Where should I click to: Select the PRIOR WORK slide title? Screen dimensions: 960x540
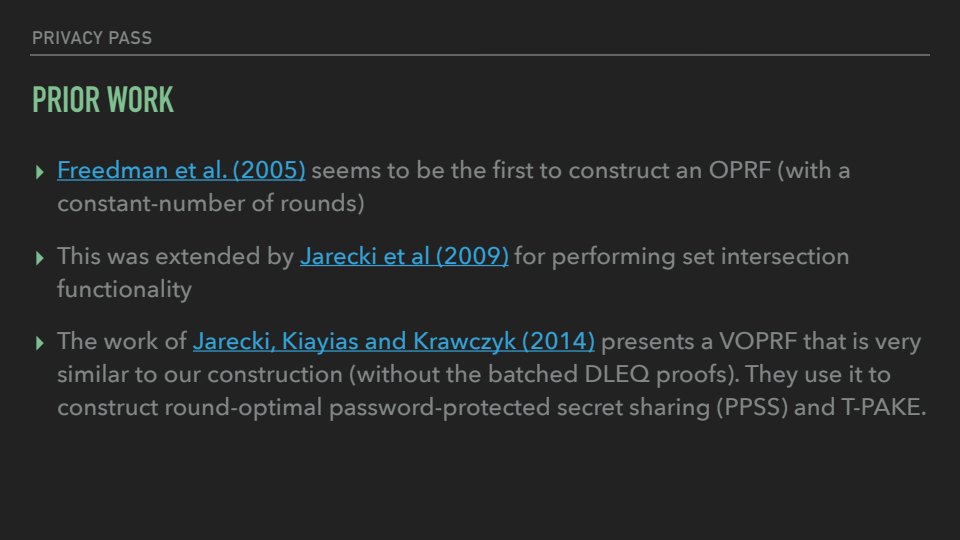pyautogui.click(x=103, y=100)
